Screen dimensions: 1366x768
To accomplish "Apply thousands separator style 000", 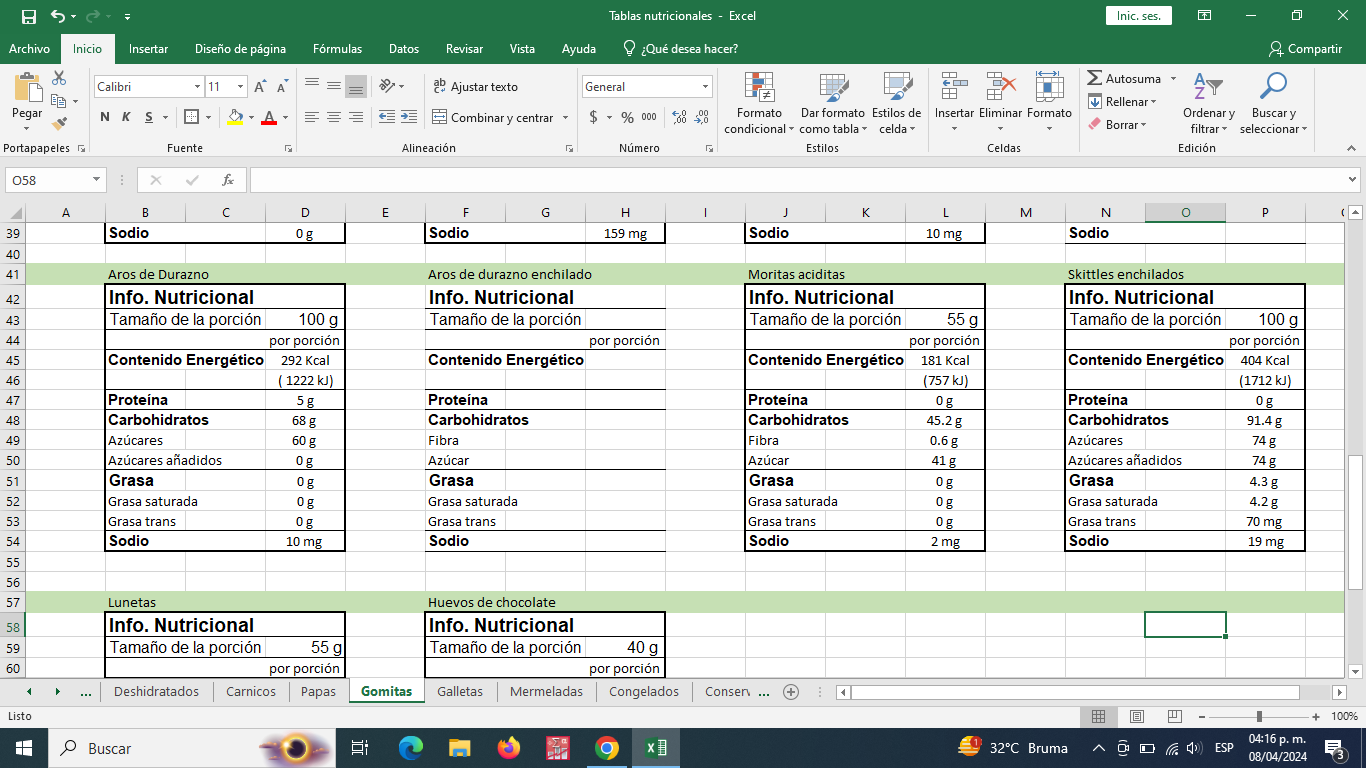I will pos(649,117).
